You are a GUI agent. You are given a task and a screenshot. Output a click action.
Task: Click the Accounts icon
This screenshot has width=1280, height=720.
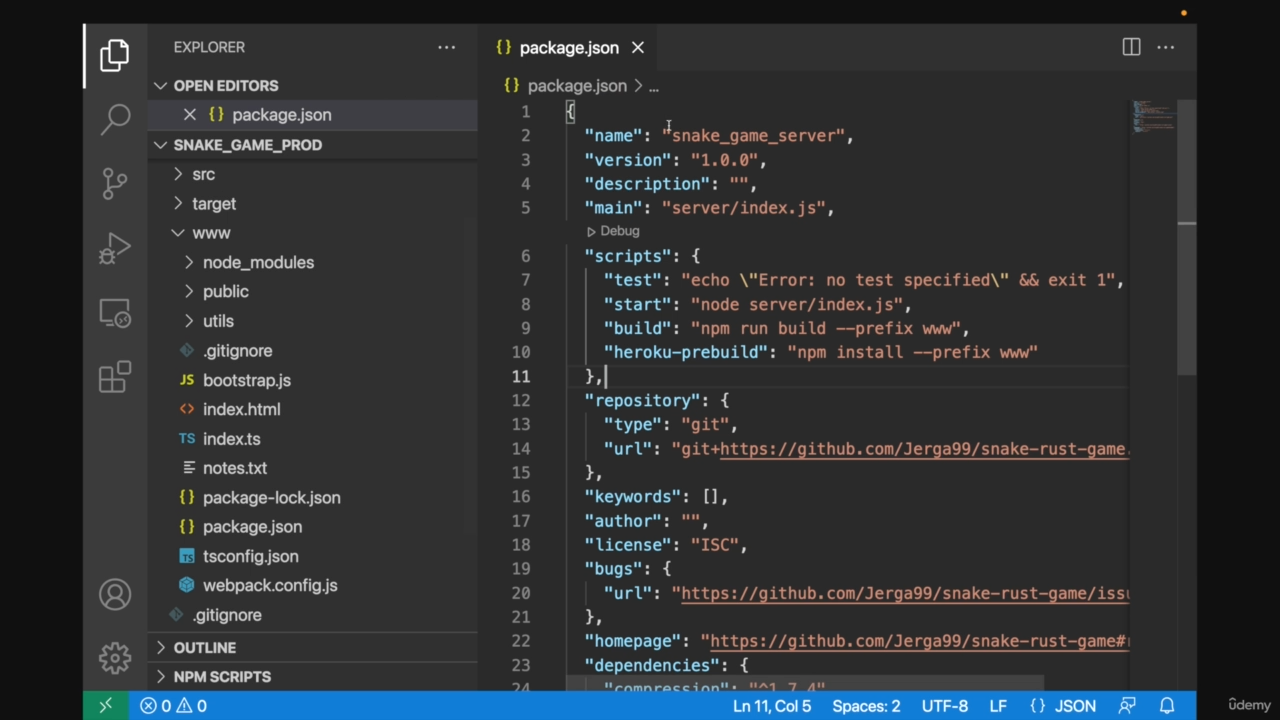pyautogui.click(x=115, y=595)
